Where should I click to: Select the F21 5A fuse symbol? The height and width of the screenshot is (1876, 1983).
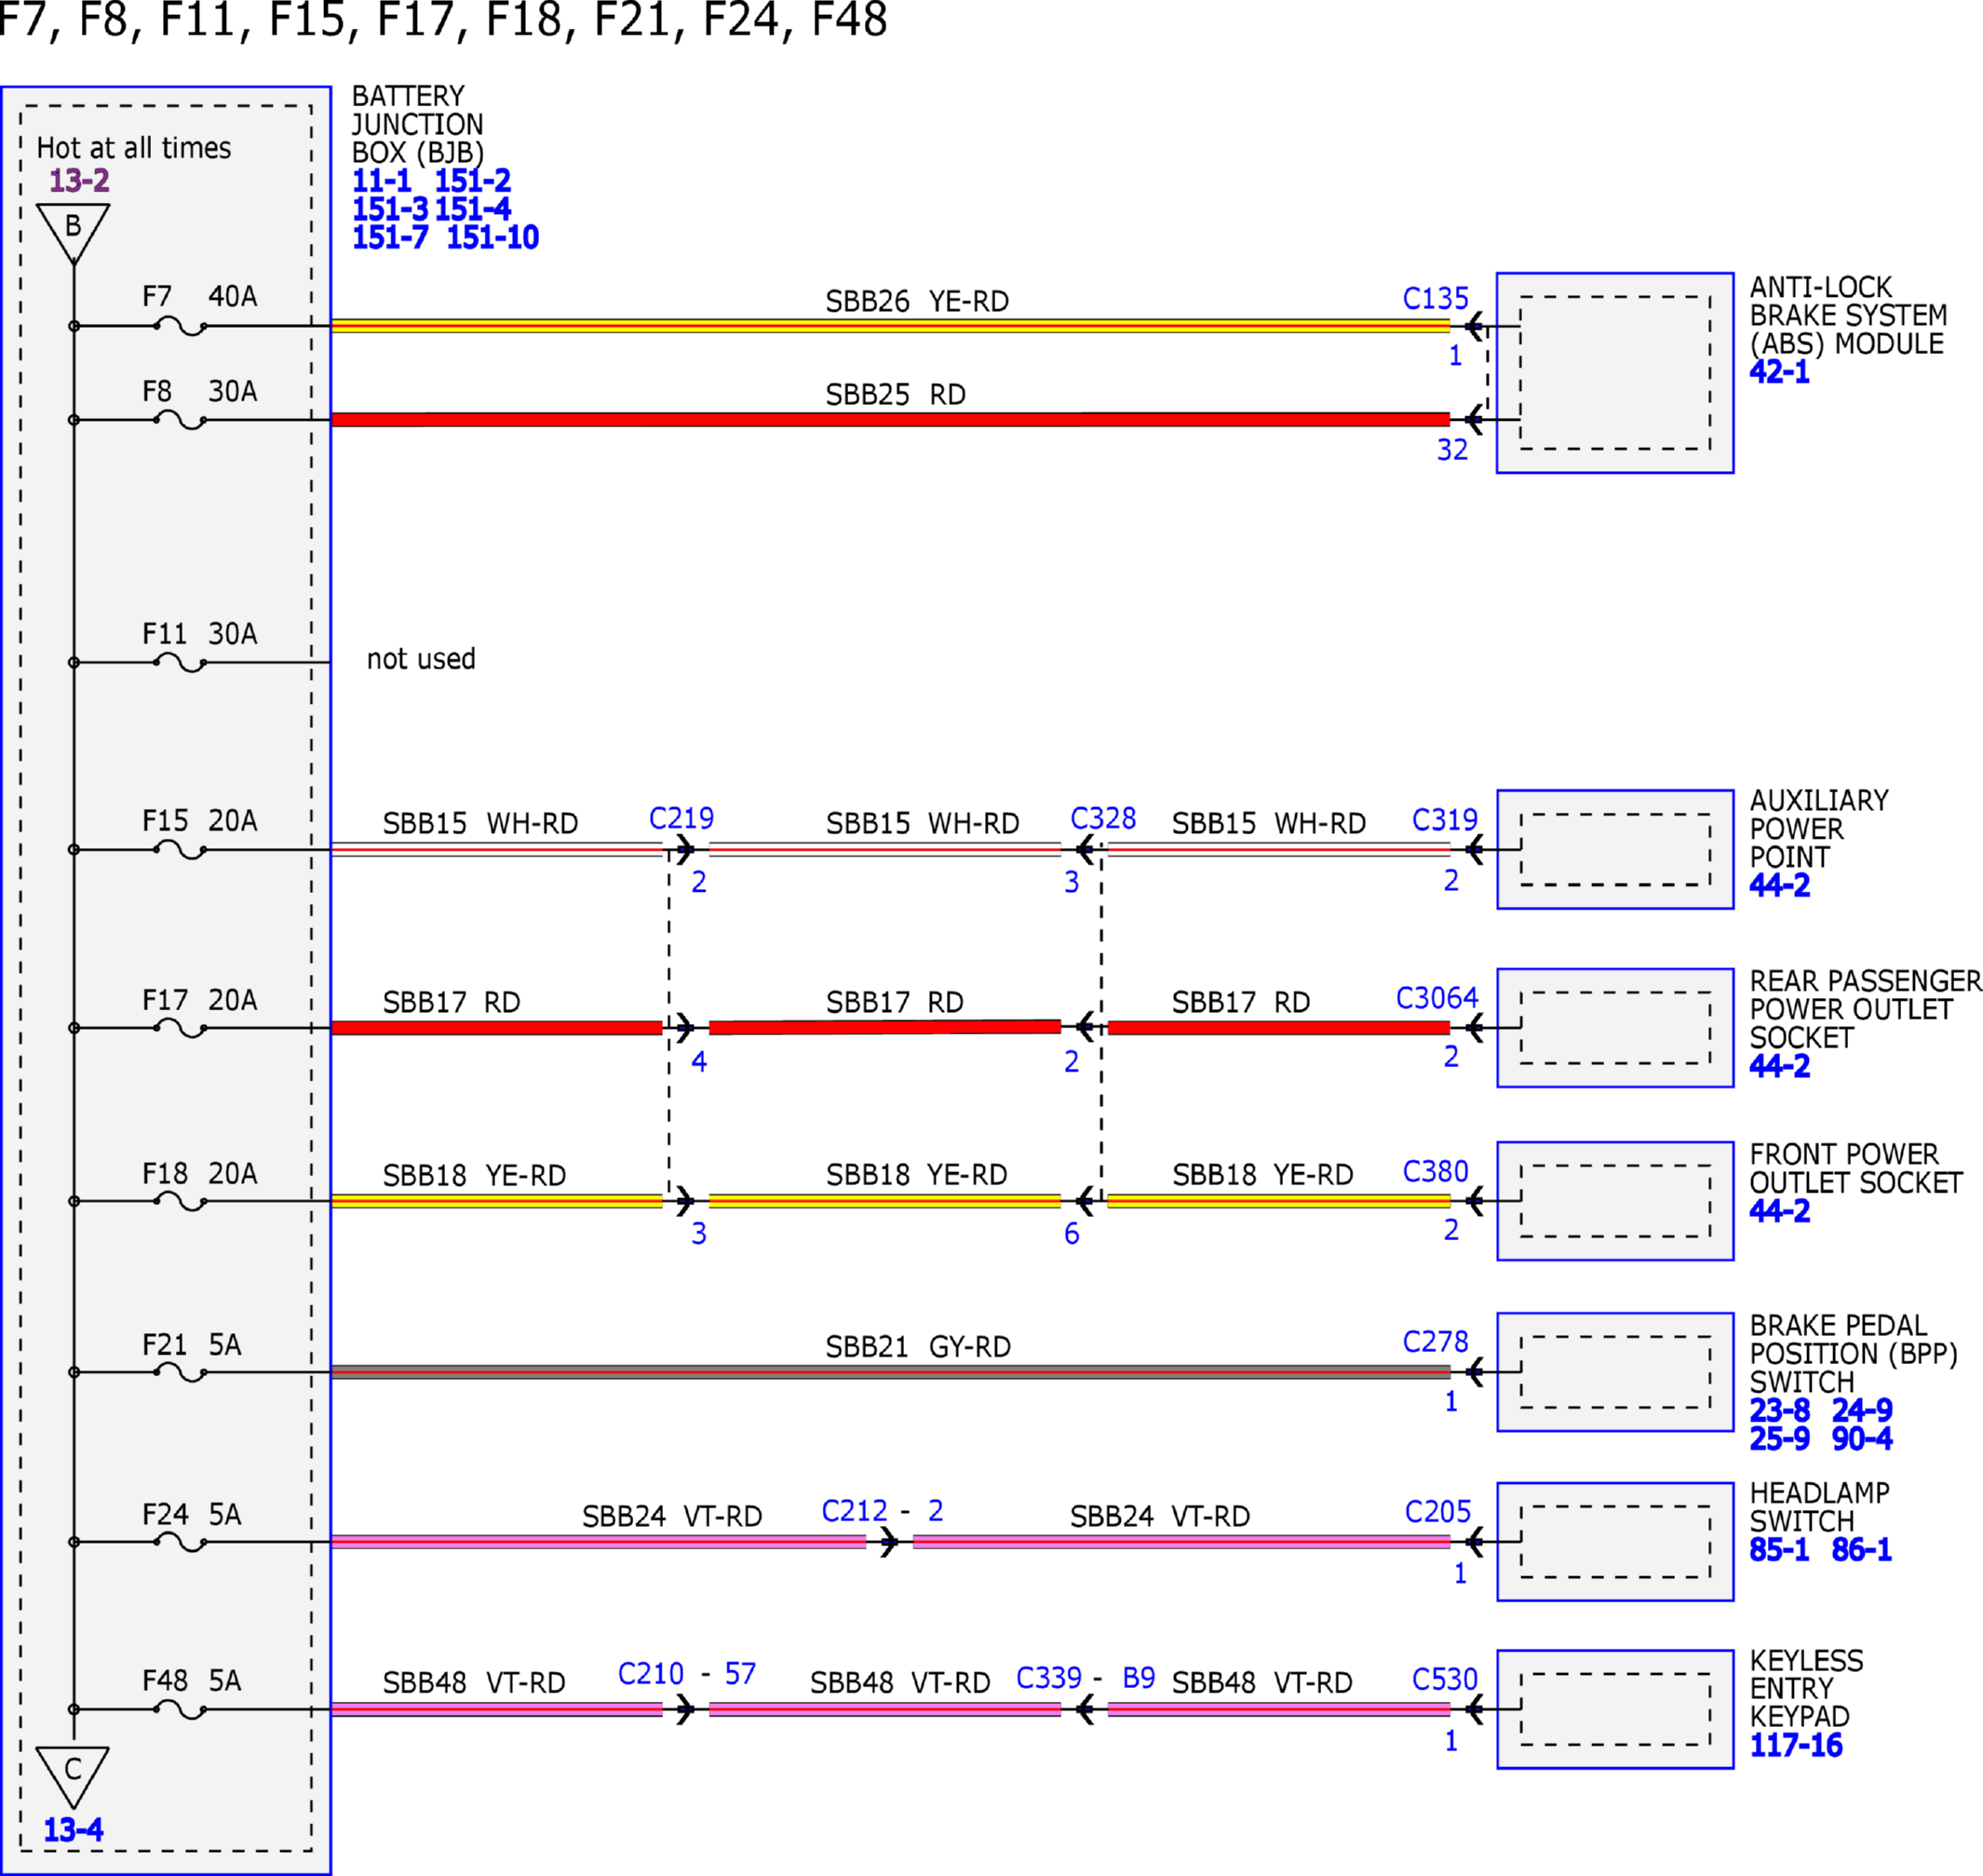[181, 1372]
